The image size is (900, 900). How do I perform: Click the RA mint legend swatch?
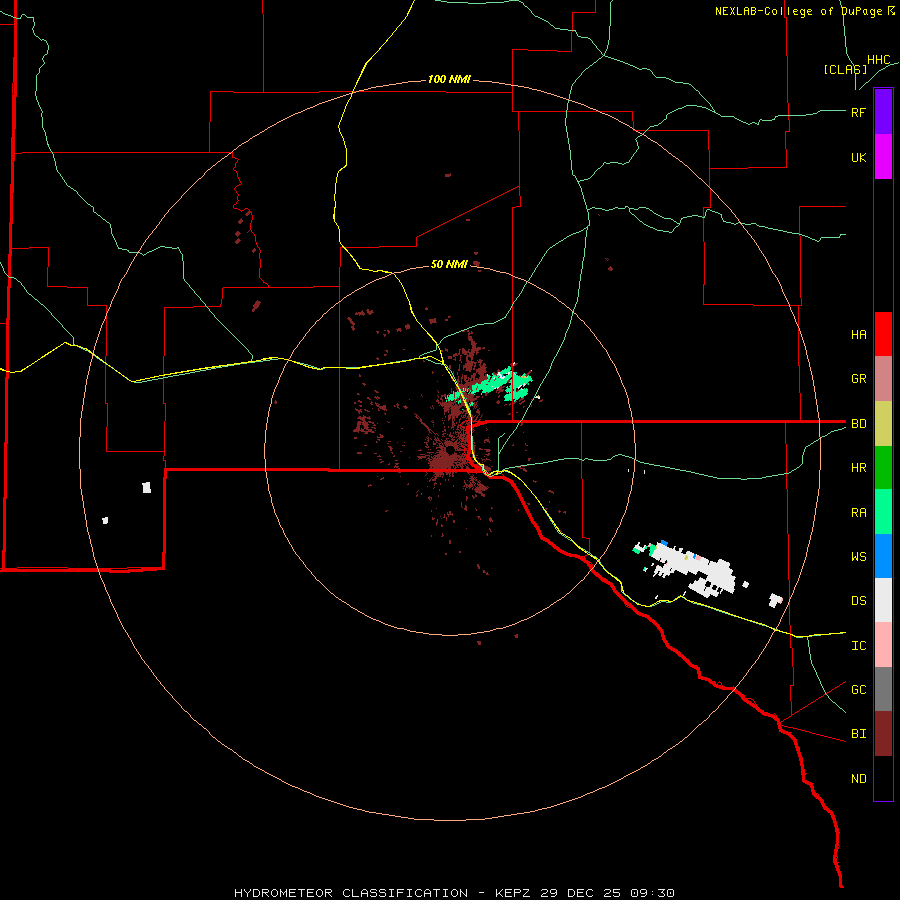(883, 512)
